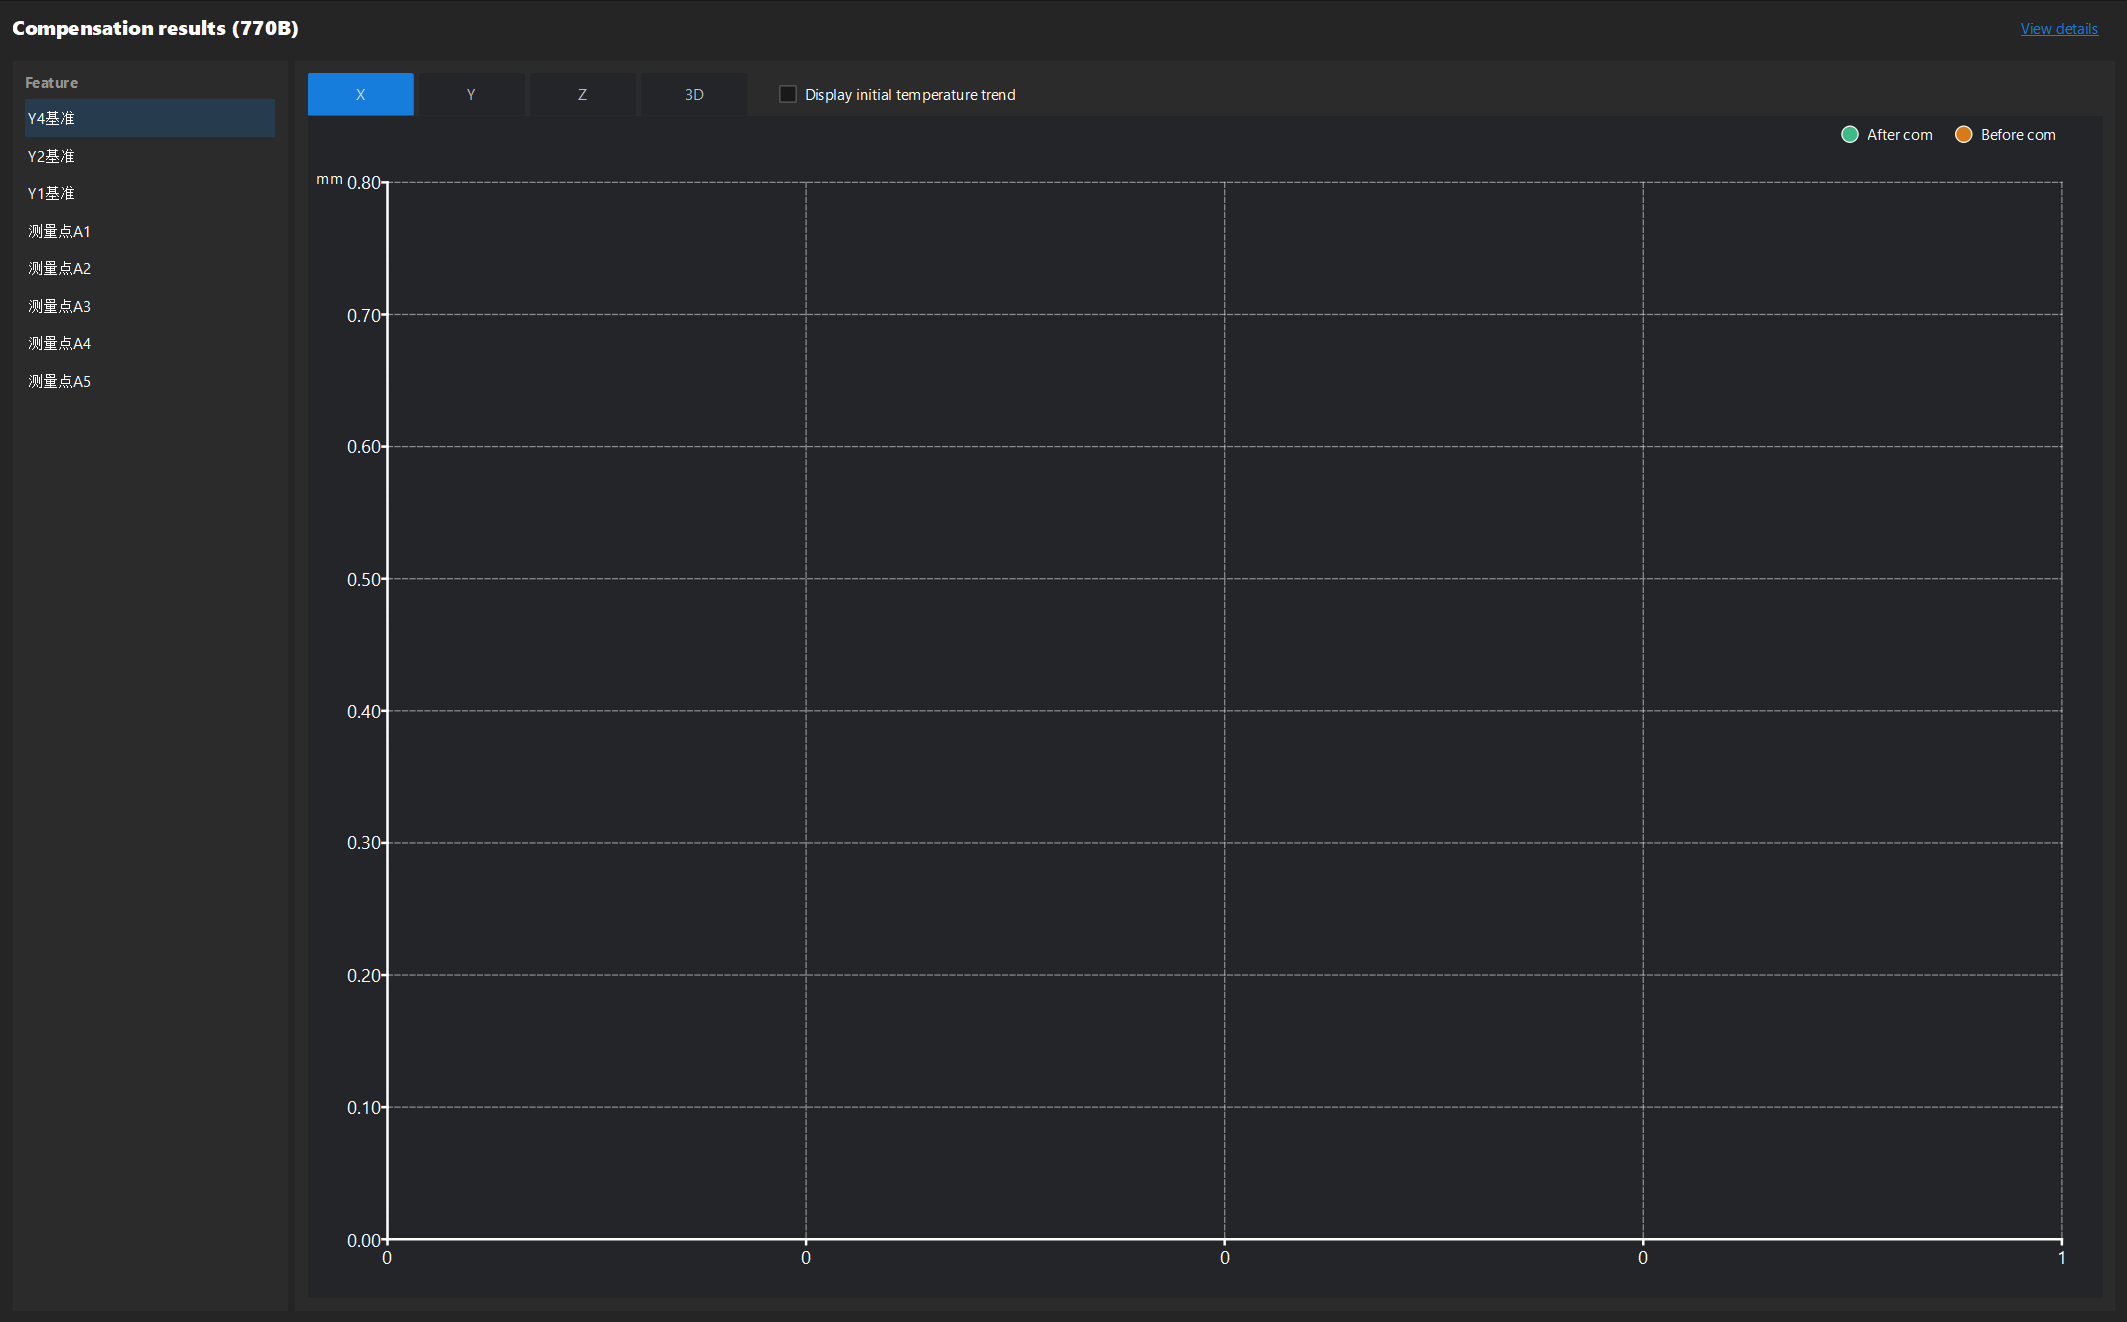Select the Y2基准 feature
Viewport: 2127px width, 1322px height.
(x=51, y=156)
